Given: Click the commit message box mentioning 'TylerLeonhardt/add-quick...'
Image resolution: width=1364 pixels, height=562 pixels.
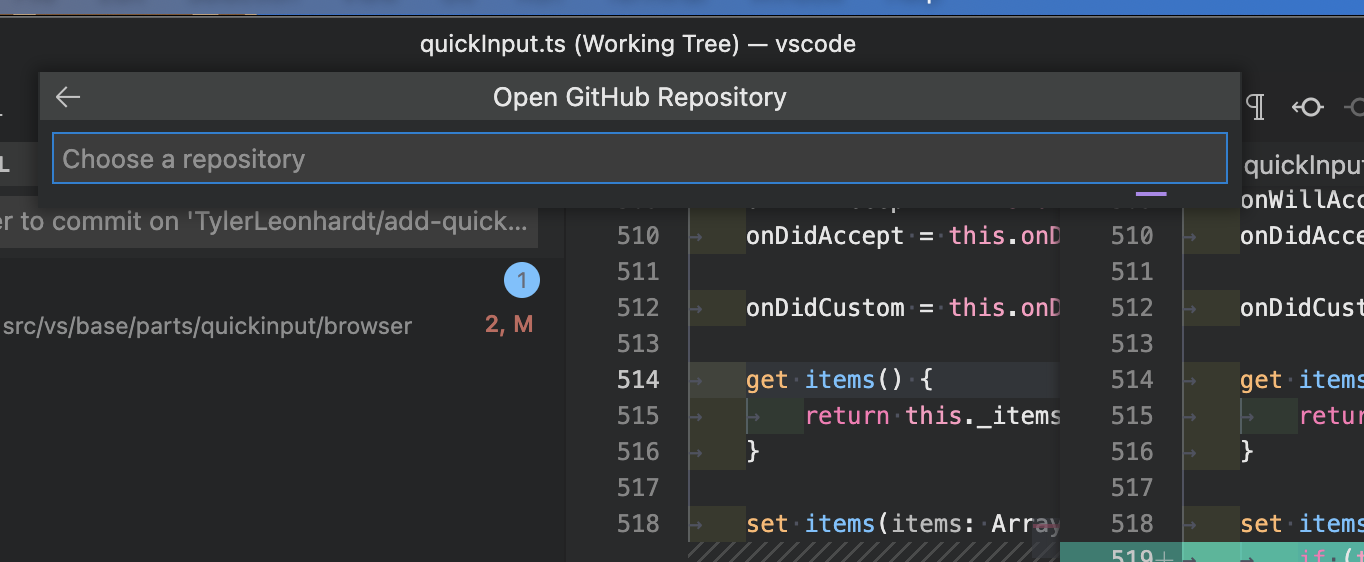Looking at the screenshot, I should (269, 222).
